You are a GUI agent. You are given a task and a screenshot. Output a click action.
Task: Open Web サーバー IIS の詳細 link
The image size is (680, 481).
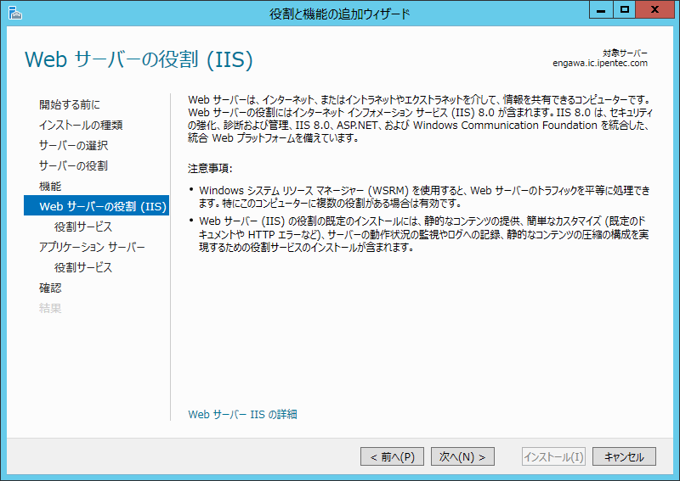pos(242,414)
